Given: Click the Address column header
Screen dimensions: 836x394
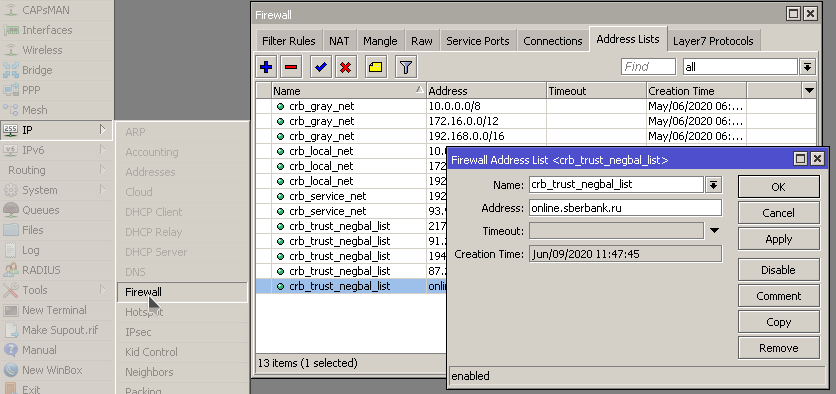Looking at the screenshot, I should (x=486, y=91).
